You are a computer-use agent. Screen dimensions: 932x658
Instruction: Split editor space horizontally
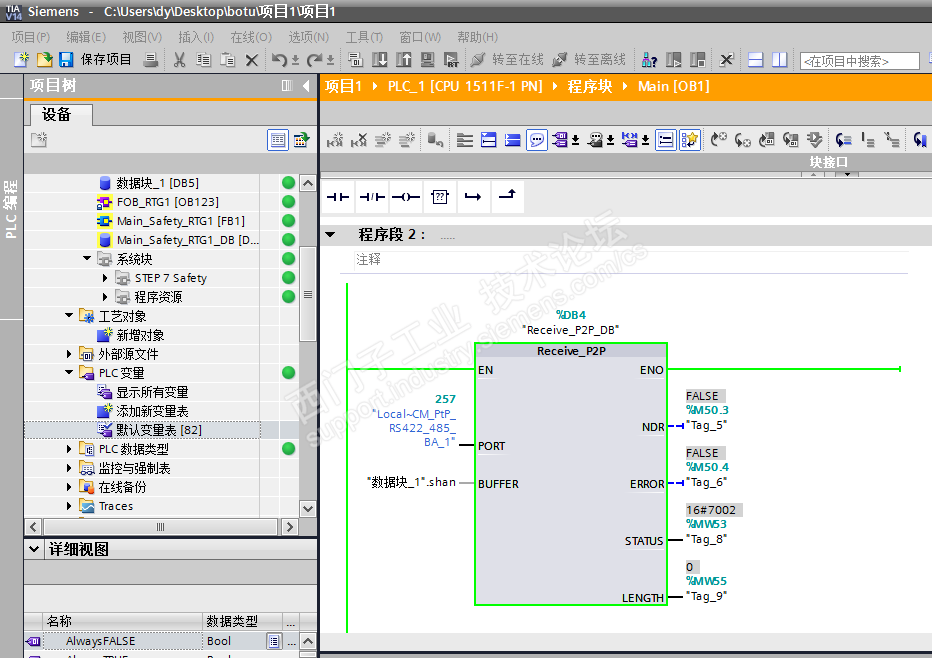(x=755, y=59)
